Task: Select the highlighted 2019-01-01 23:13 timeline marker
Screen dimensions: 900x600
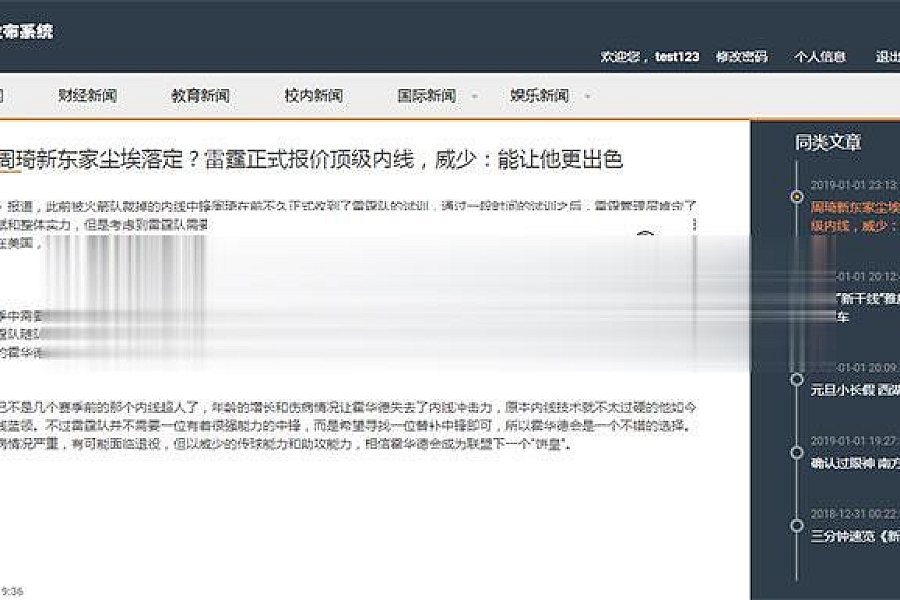Action: coord(797,196)
